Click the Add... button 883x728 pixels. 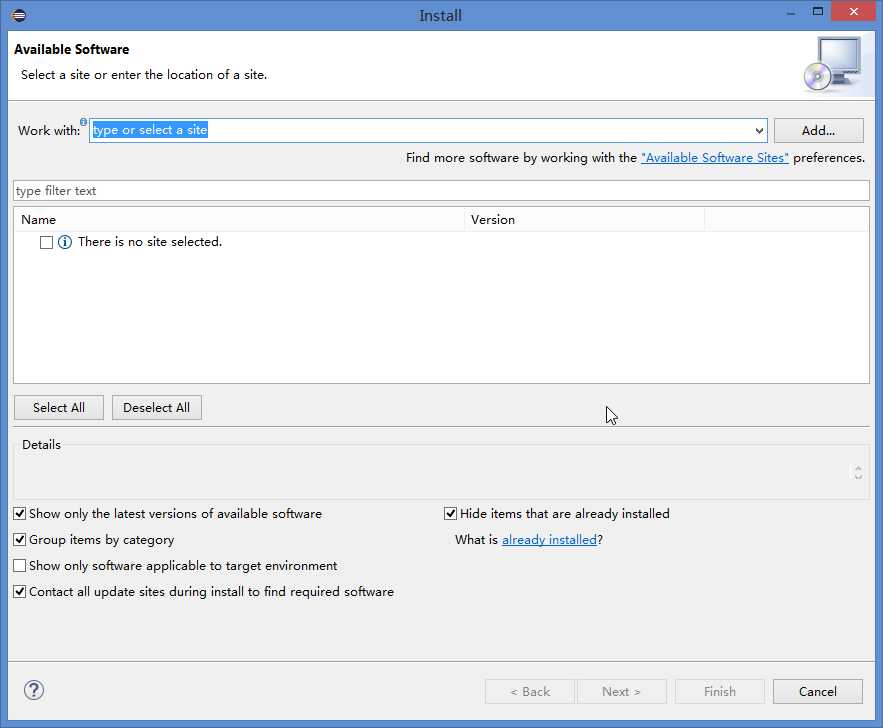point(818,131)
